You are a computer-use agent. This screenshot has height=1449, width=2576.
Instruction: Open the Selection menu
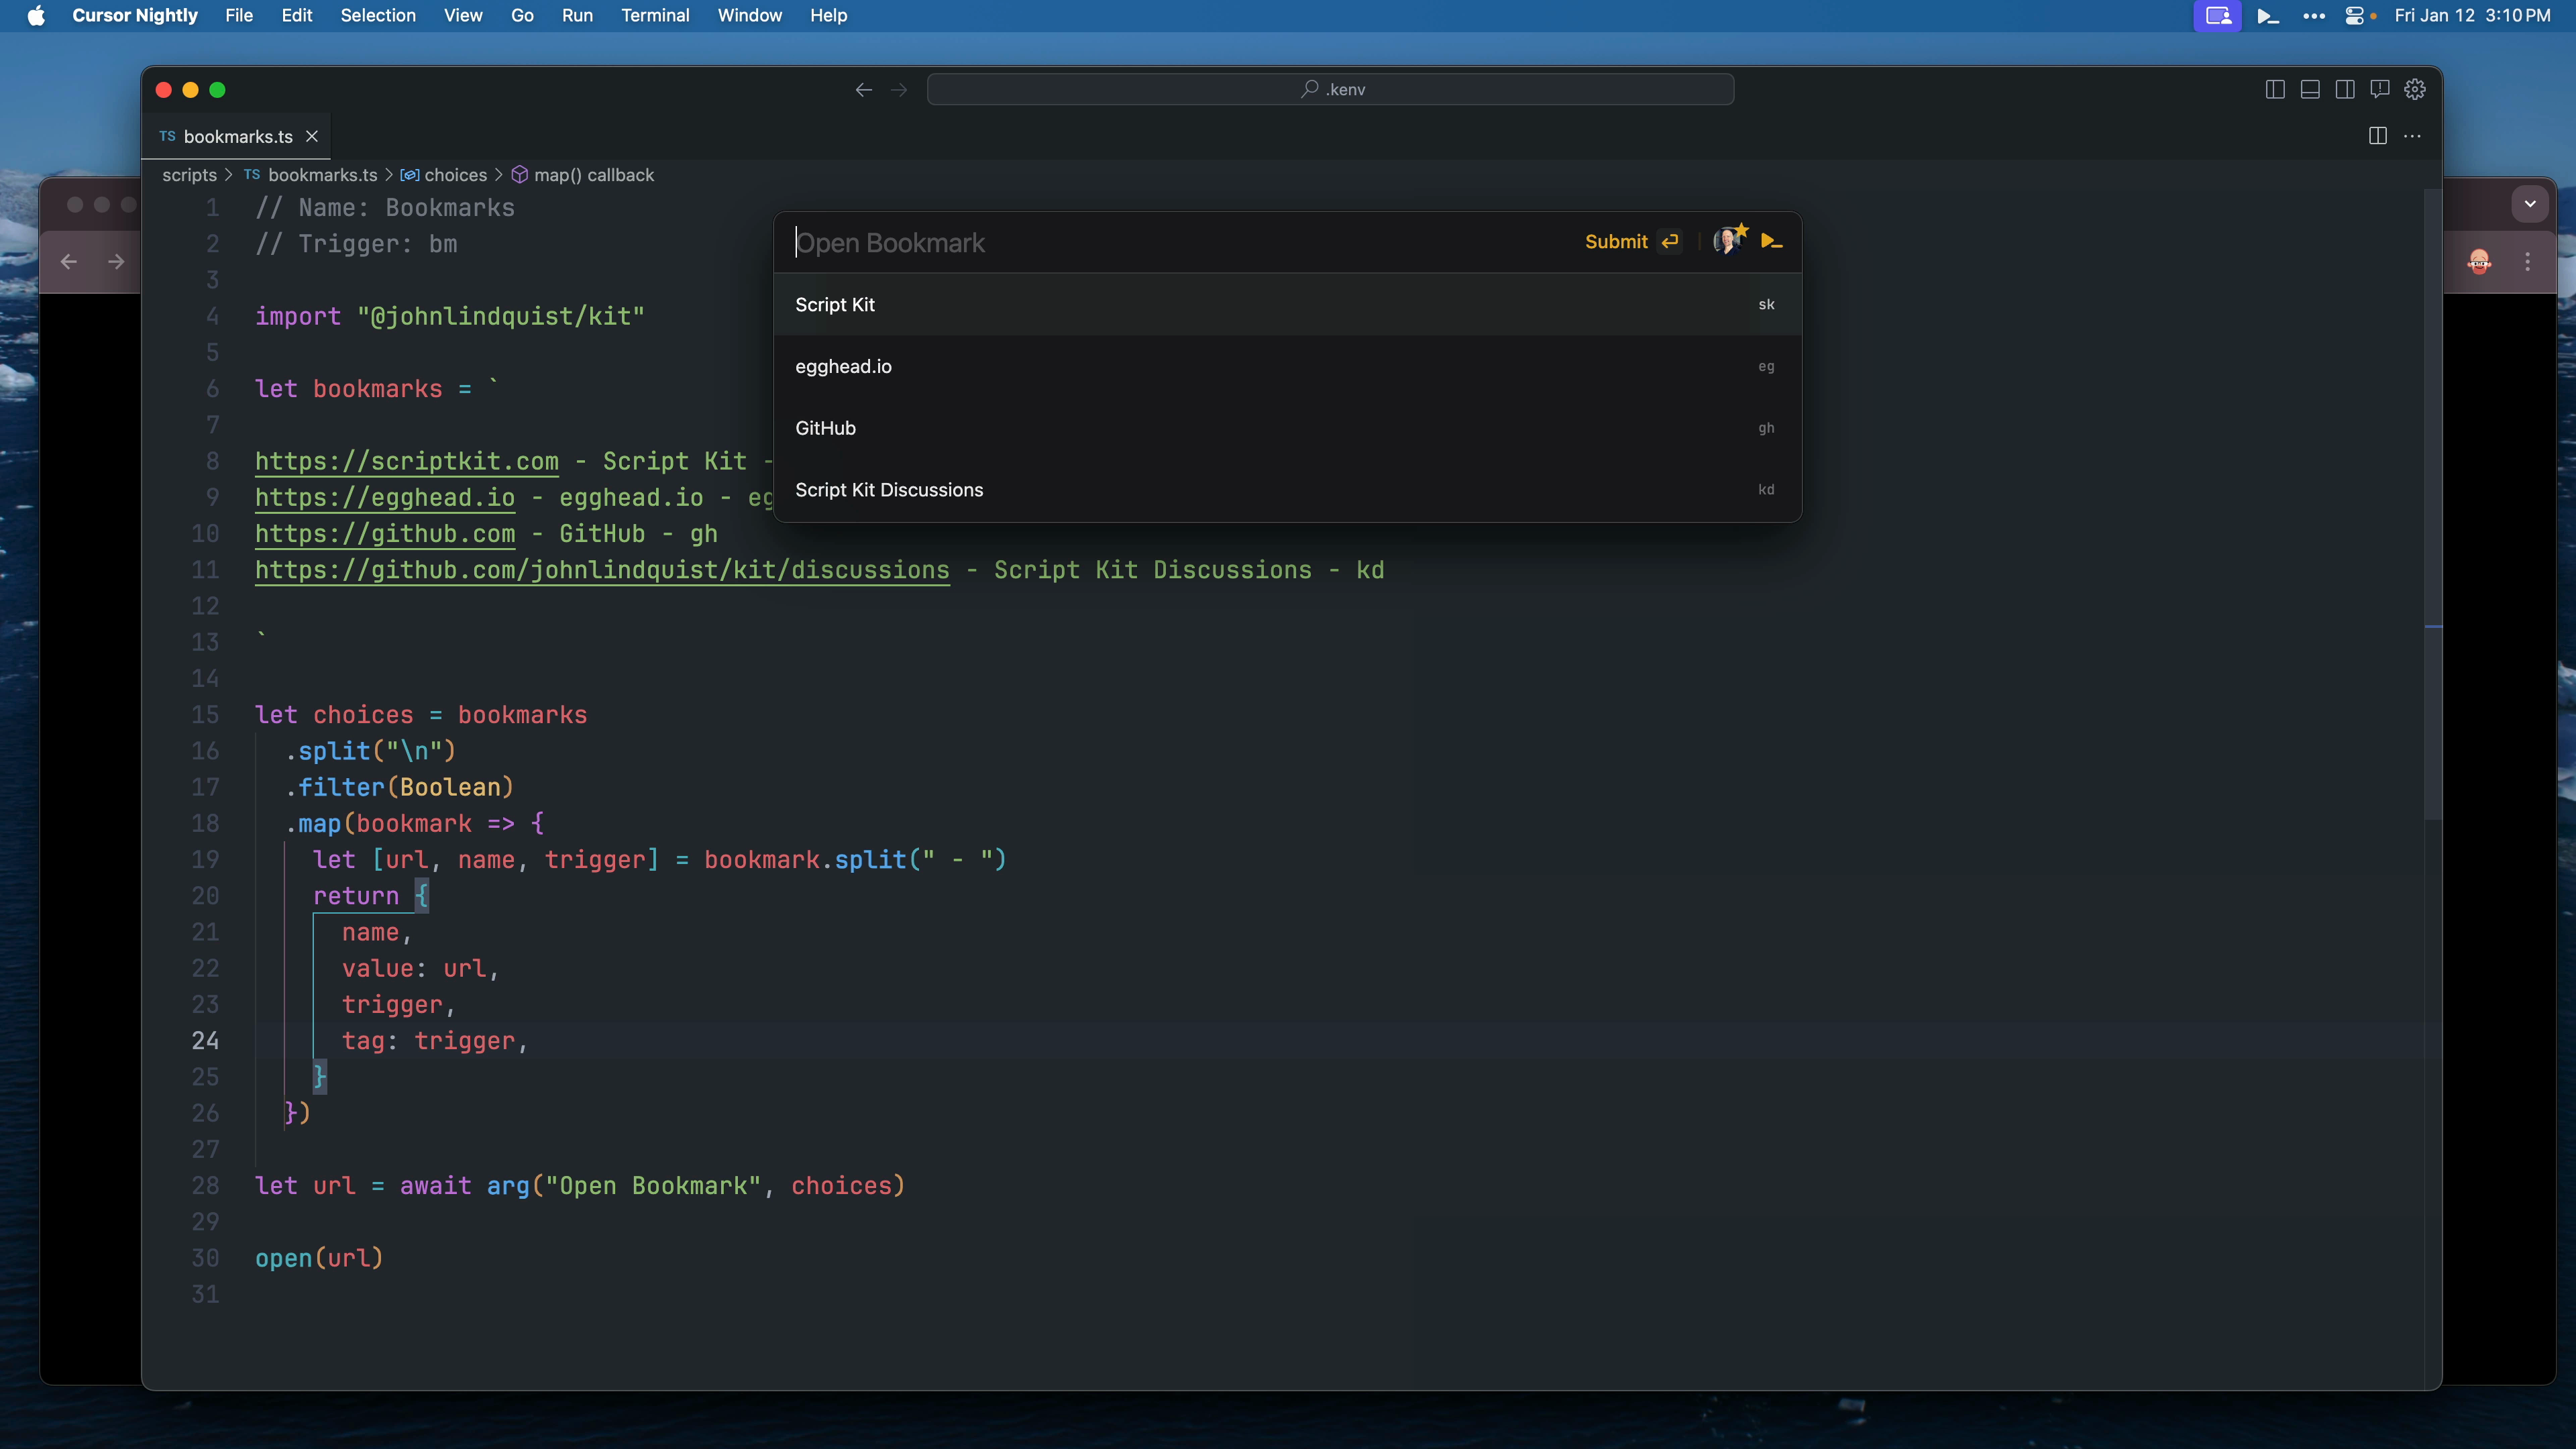coord(378,16)
